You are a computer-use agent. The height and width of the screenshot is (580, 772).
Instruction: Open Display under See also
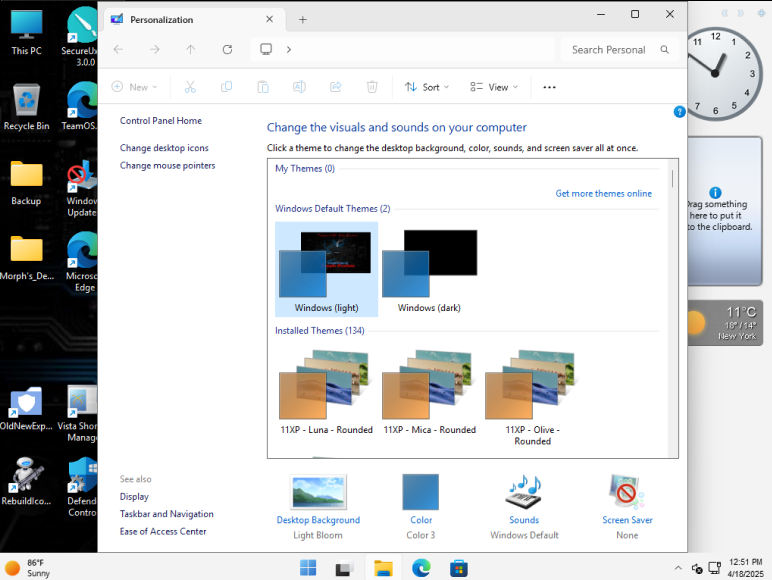click(134, 496)
